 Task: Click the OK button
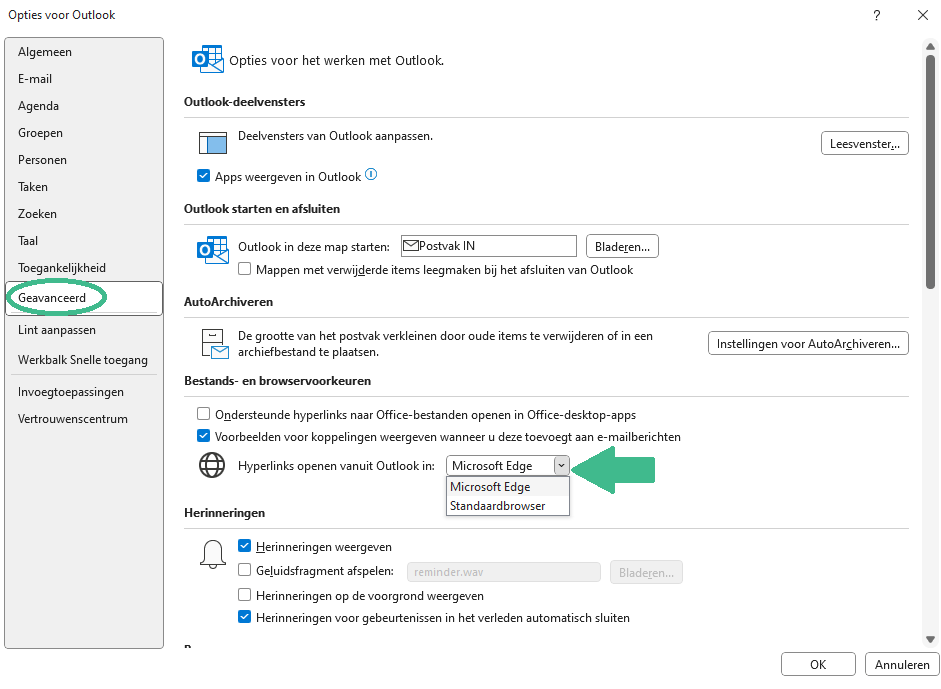coord(818,664)
